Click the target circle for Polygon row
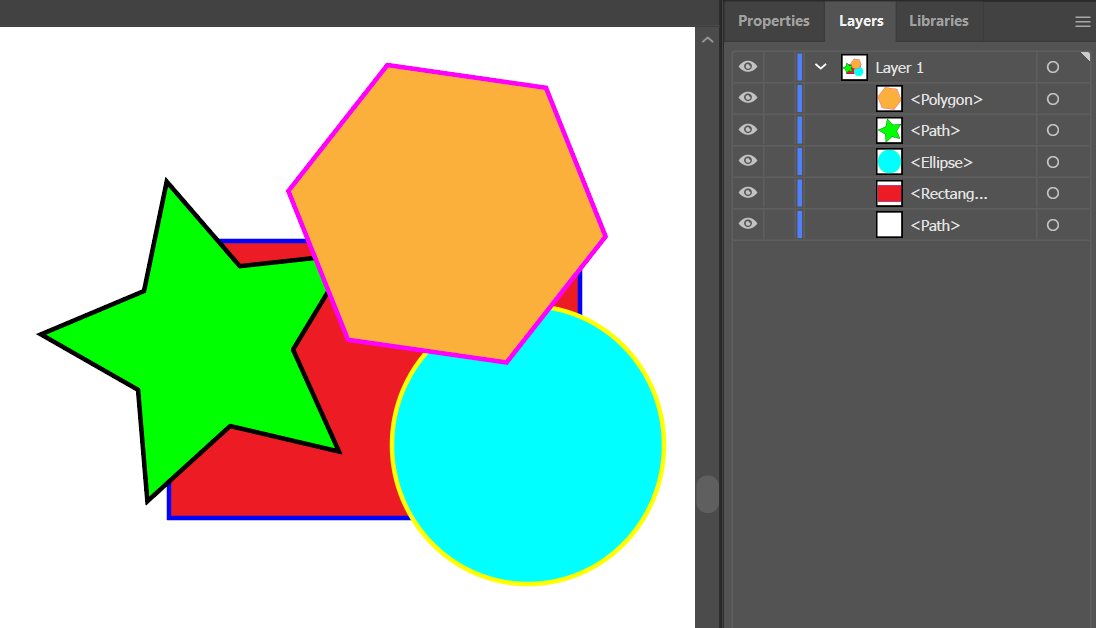The image size is (1096, 628). 1052,99
